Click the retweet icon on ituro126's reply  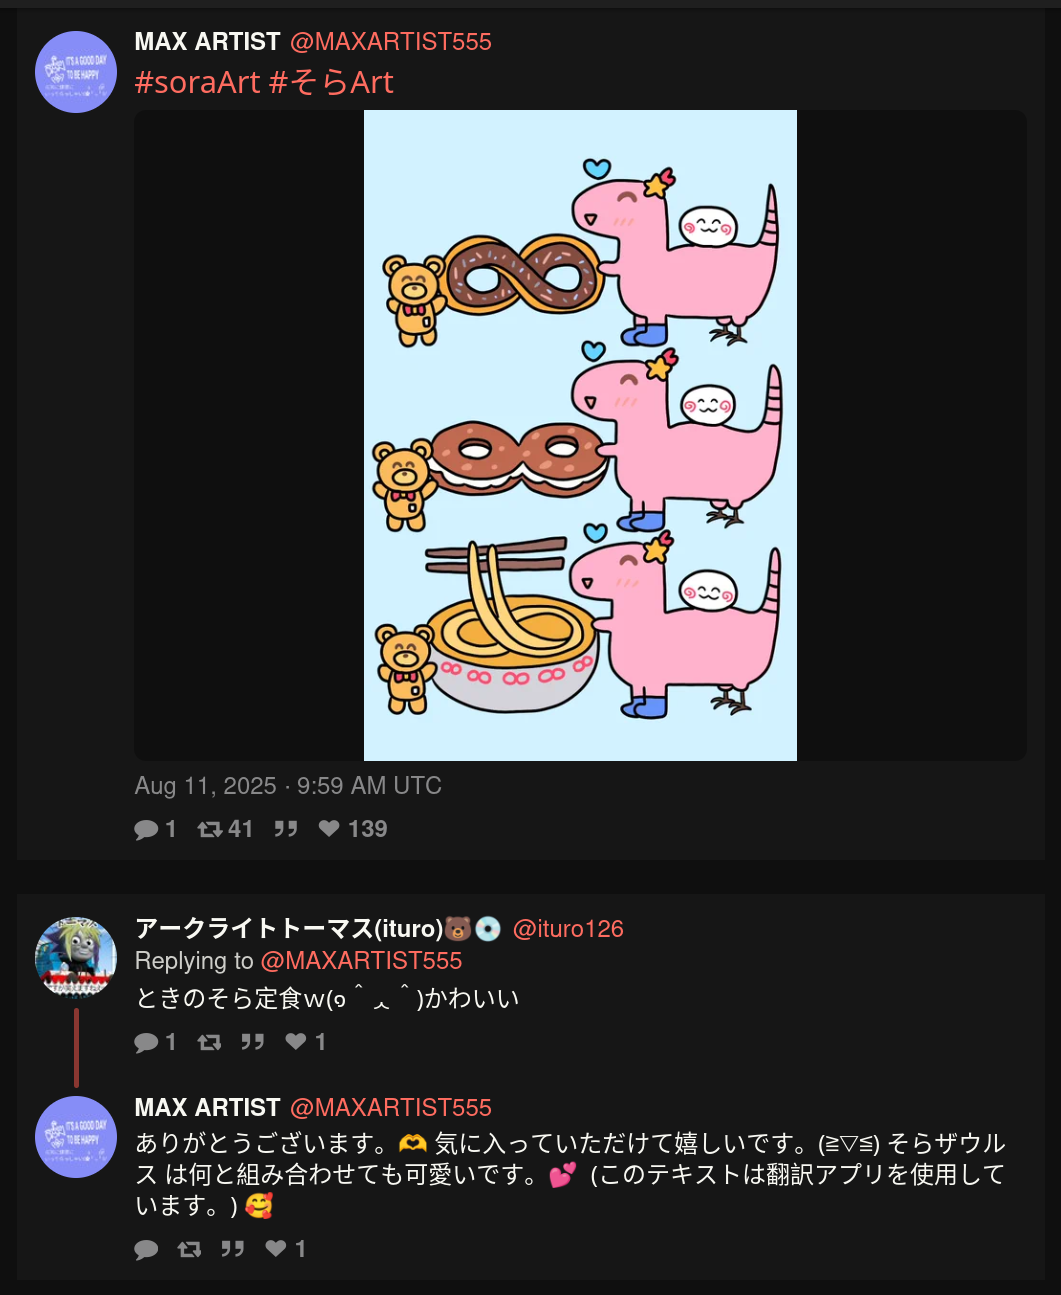click(209, 1042)
